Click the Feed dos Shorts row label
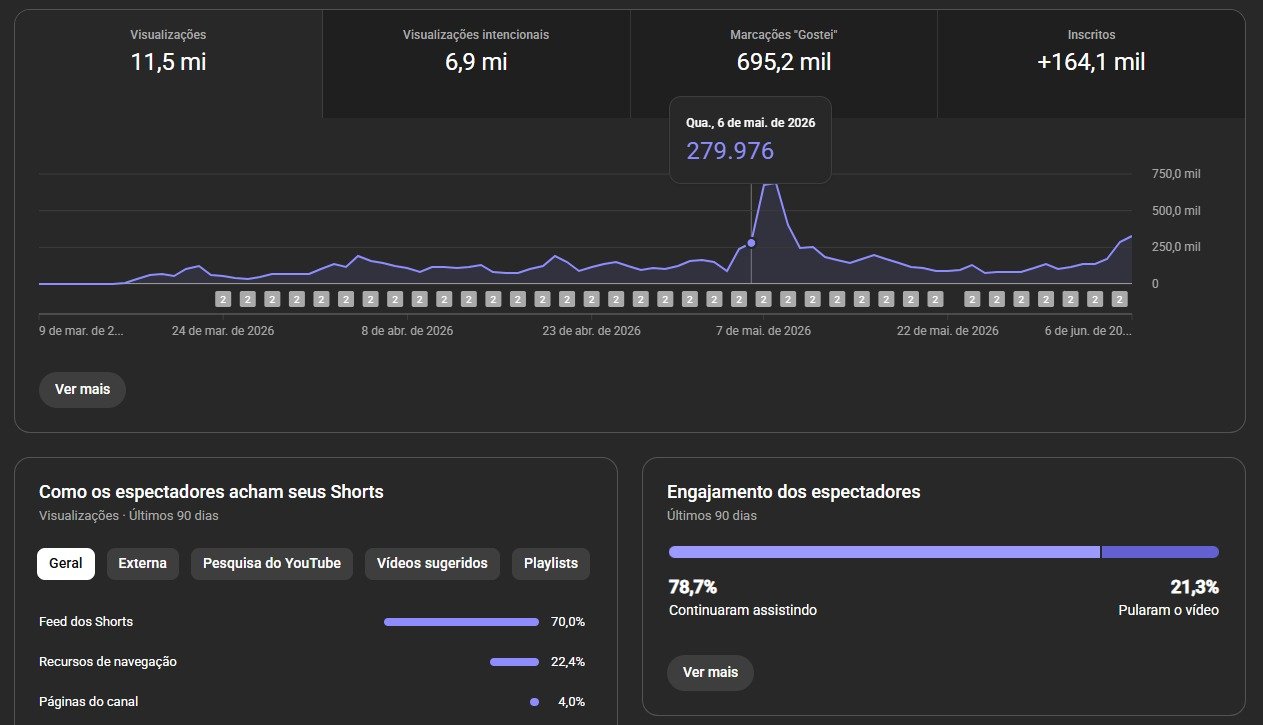 [86, 622]
